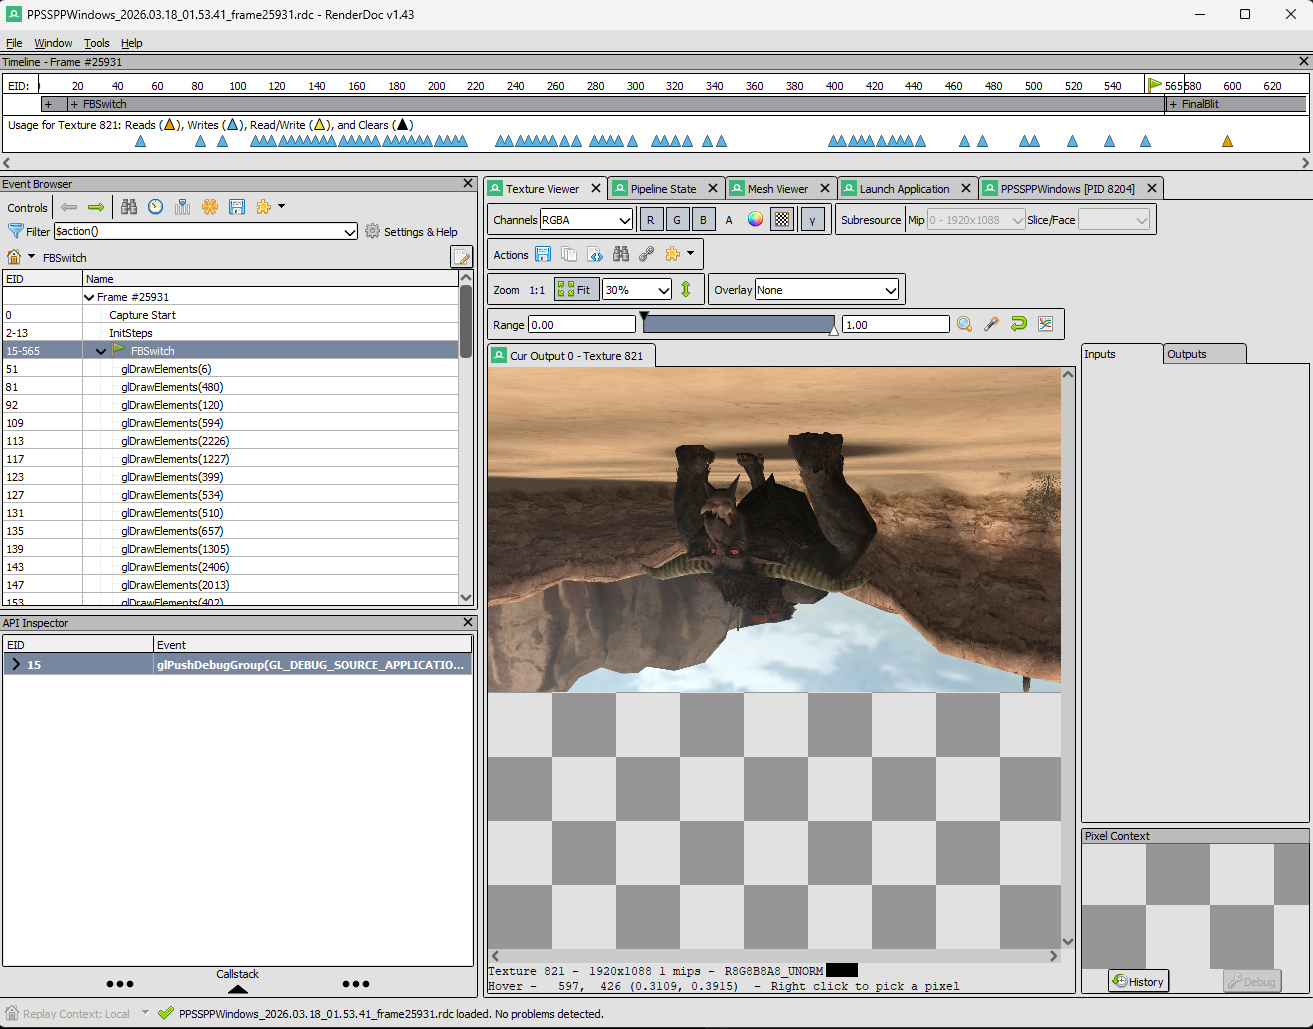Switch to the Pipeline State tab

[x=662, y=189]
